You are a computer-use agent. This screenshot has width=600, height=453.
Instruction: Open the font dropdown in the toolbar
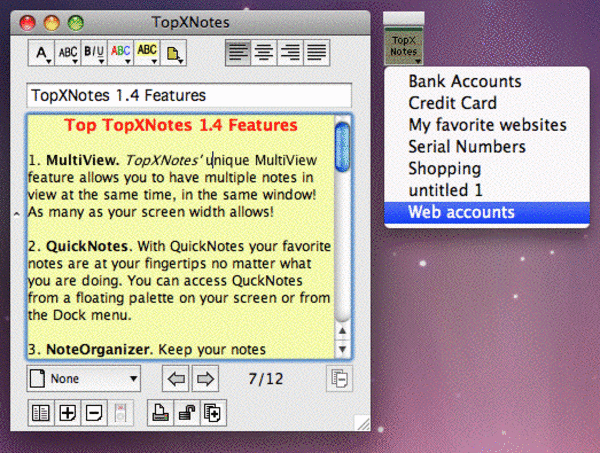click(x=43, y=52)
